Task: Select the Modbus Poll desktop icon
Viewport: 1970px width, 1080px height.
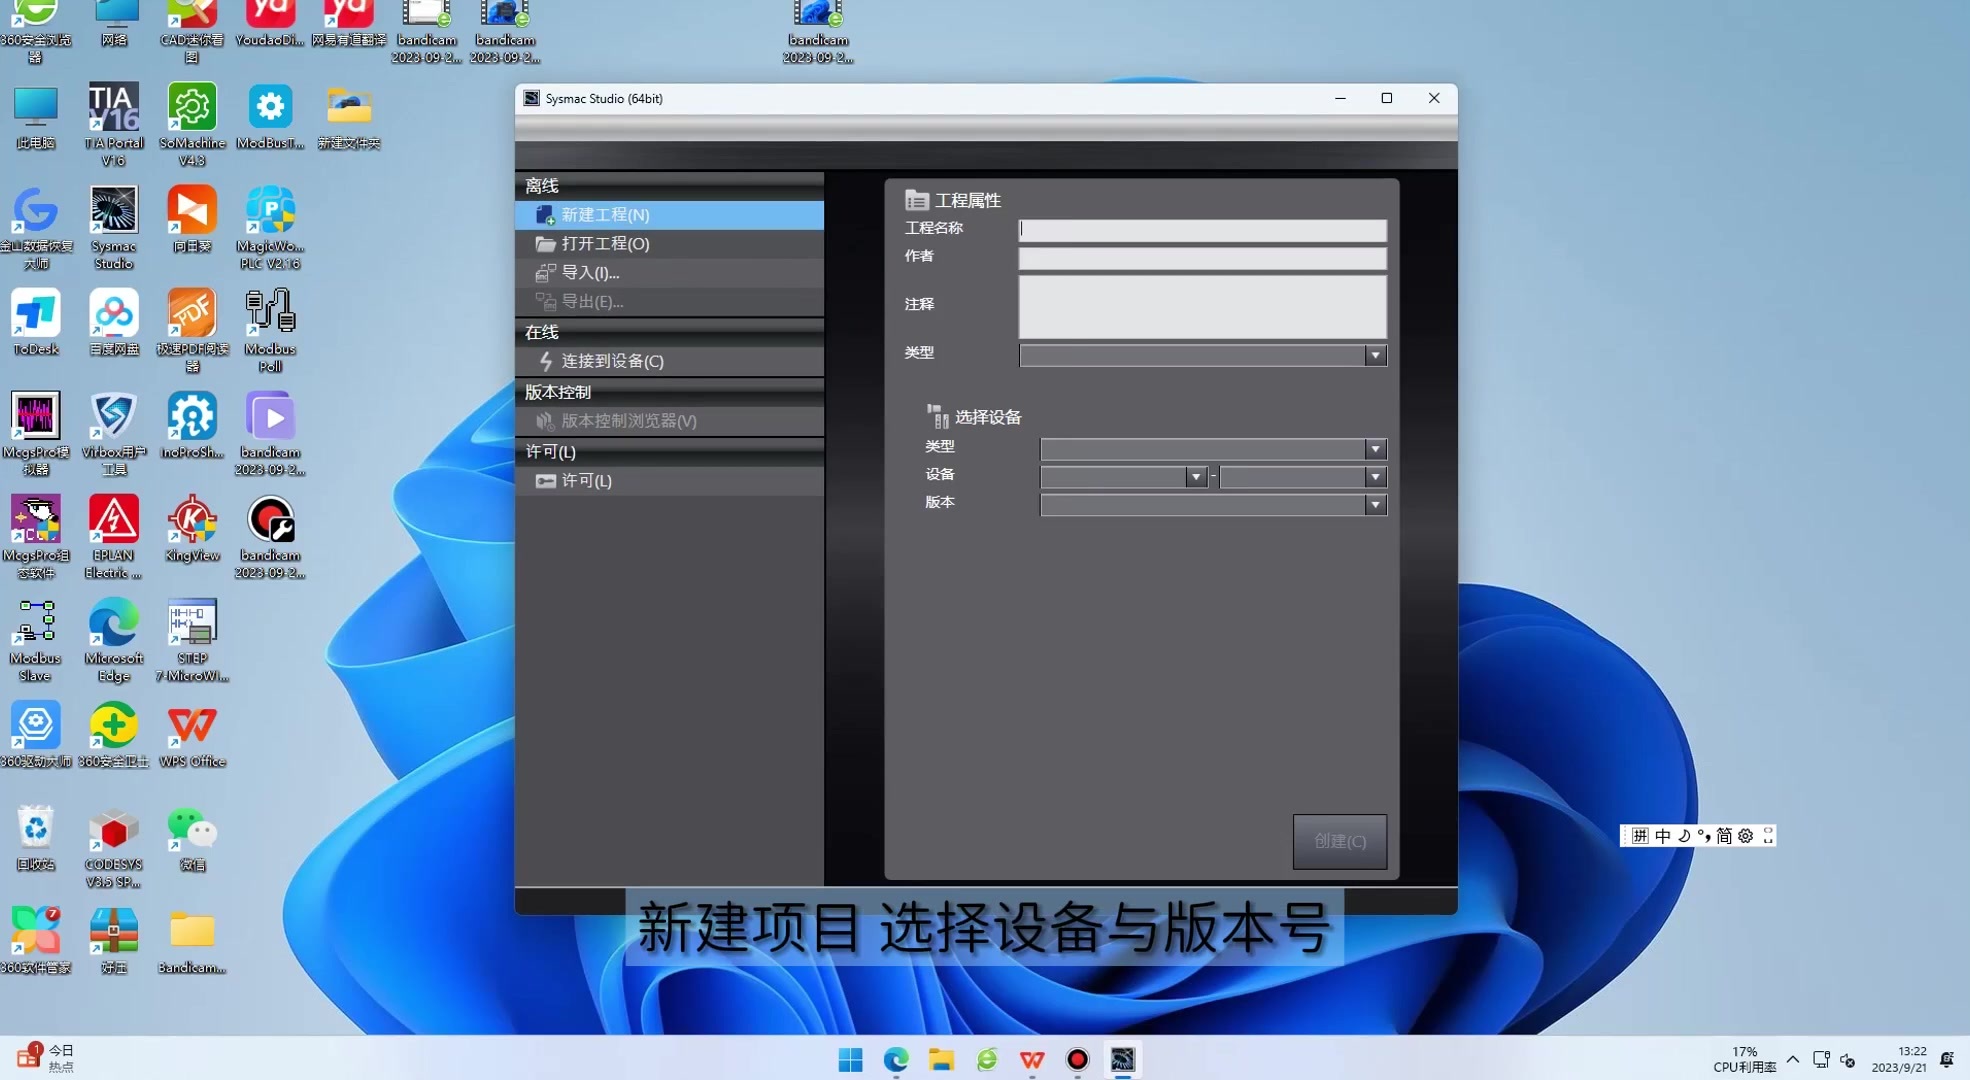Action: tap(270, 330)
